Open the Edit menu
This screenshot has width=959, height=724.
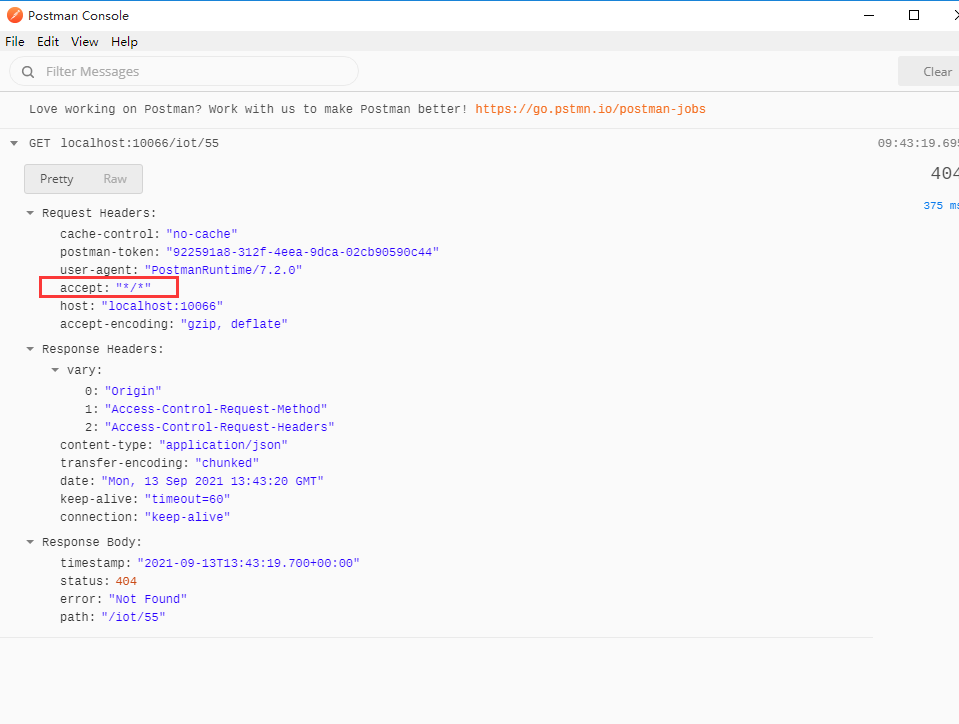point(48,42)
